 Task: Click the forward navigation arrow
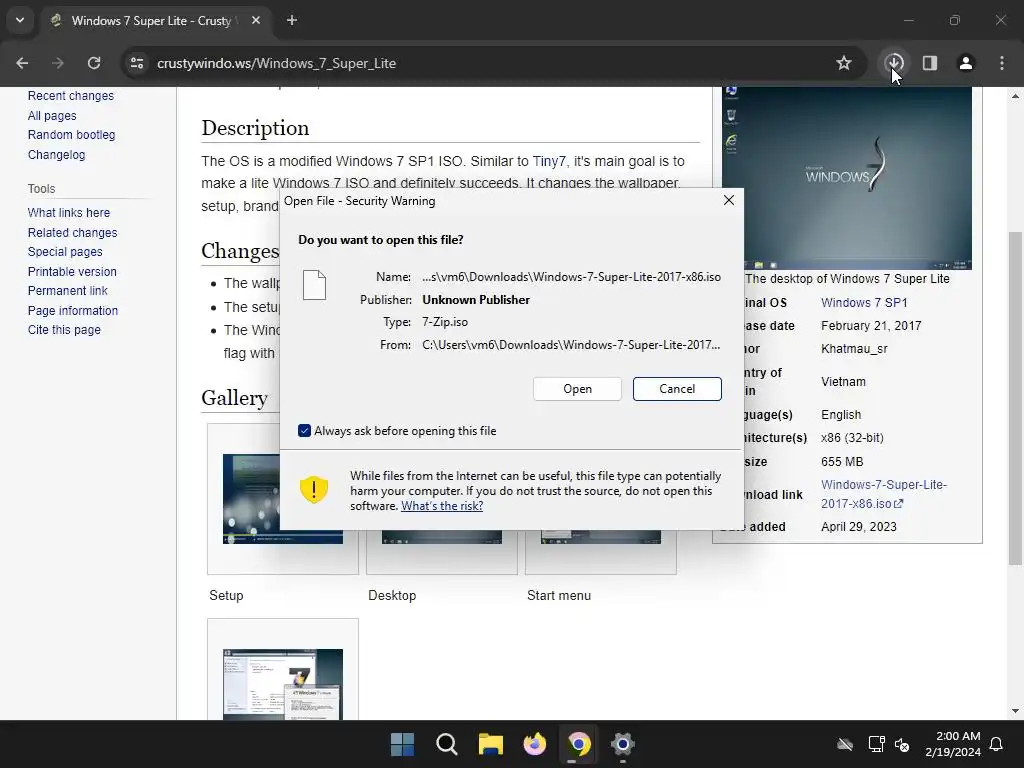click(58, 63)
